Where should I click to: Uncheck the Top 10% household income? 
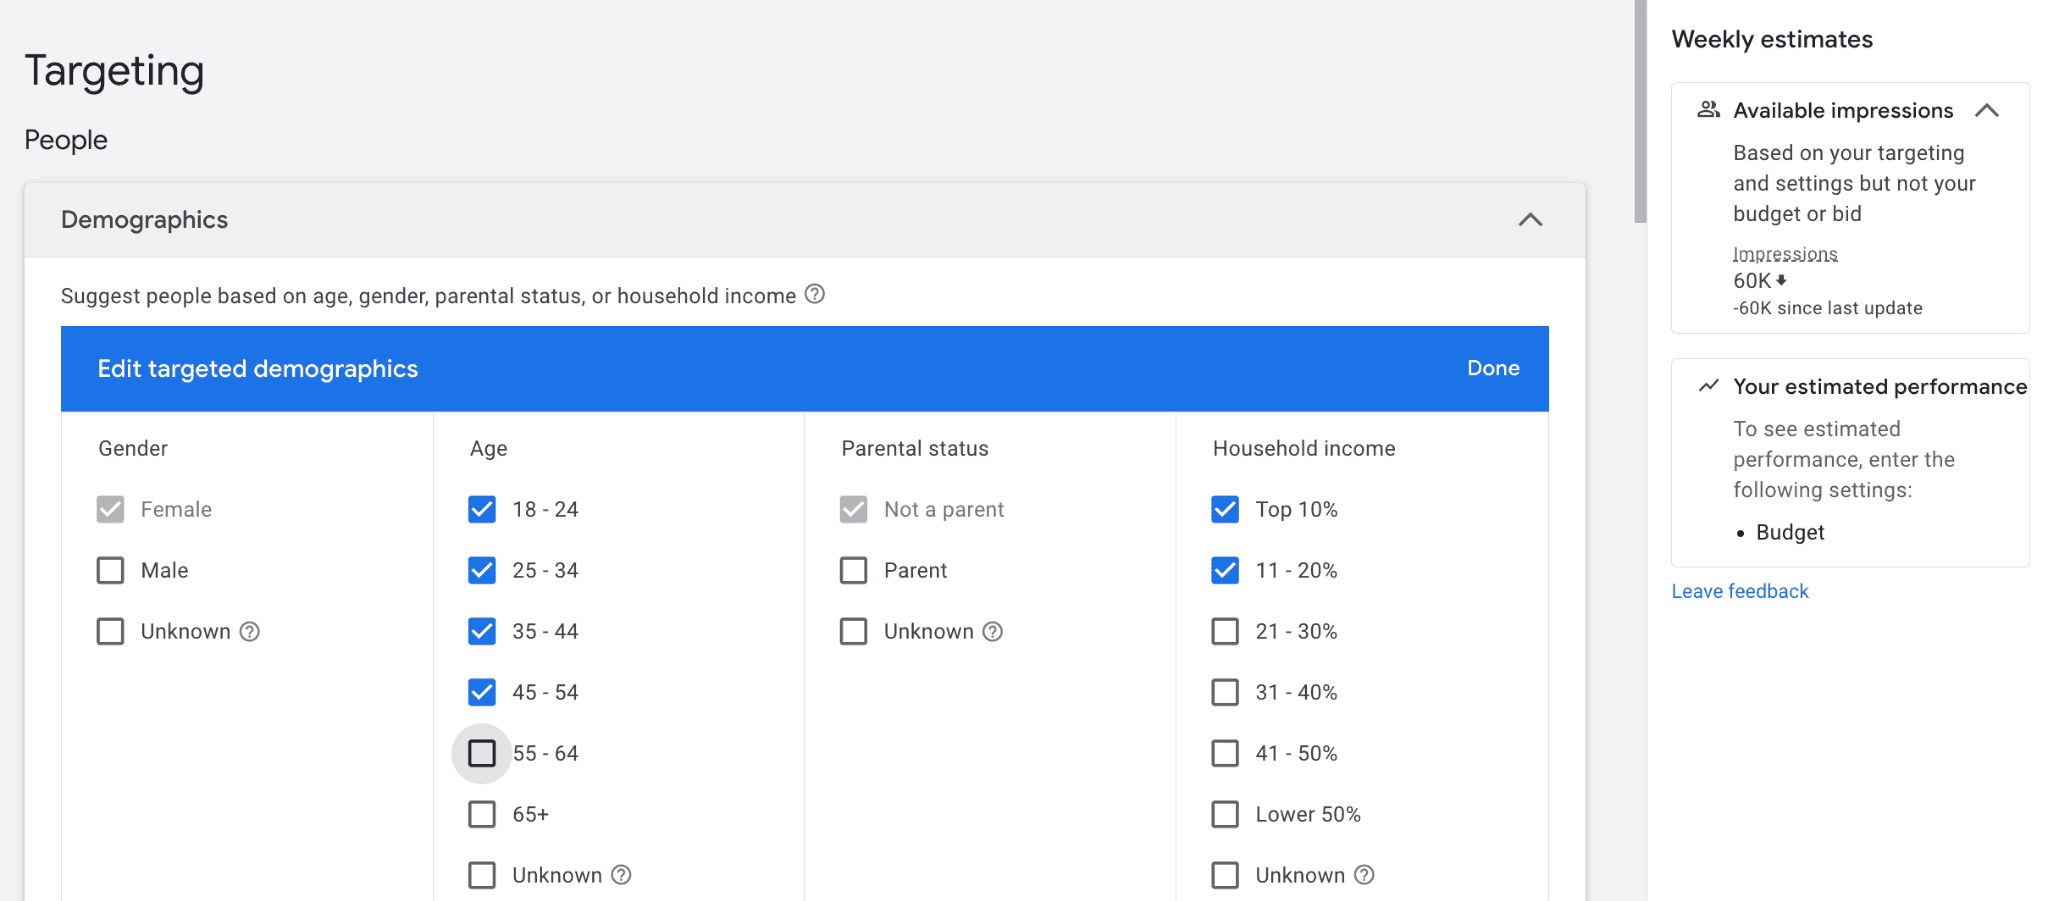pyautogui.click(x=1225, y=509)
